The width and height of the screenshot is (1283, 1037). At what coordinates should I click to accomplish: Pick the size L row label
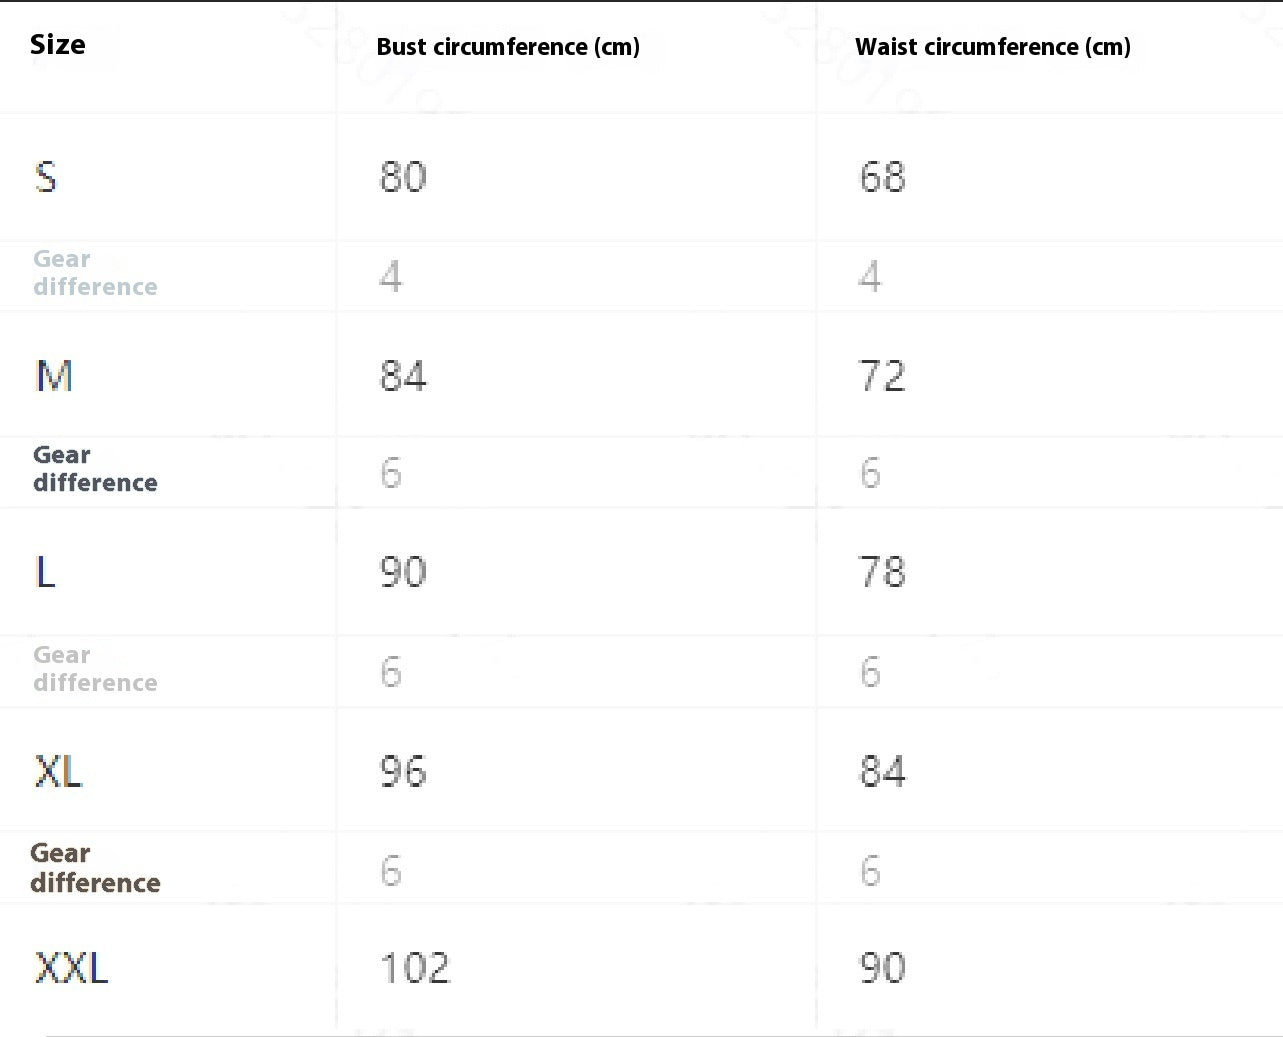coord(46,572)
